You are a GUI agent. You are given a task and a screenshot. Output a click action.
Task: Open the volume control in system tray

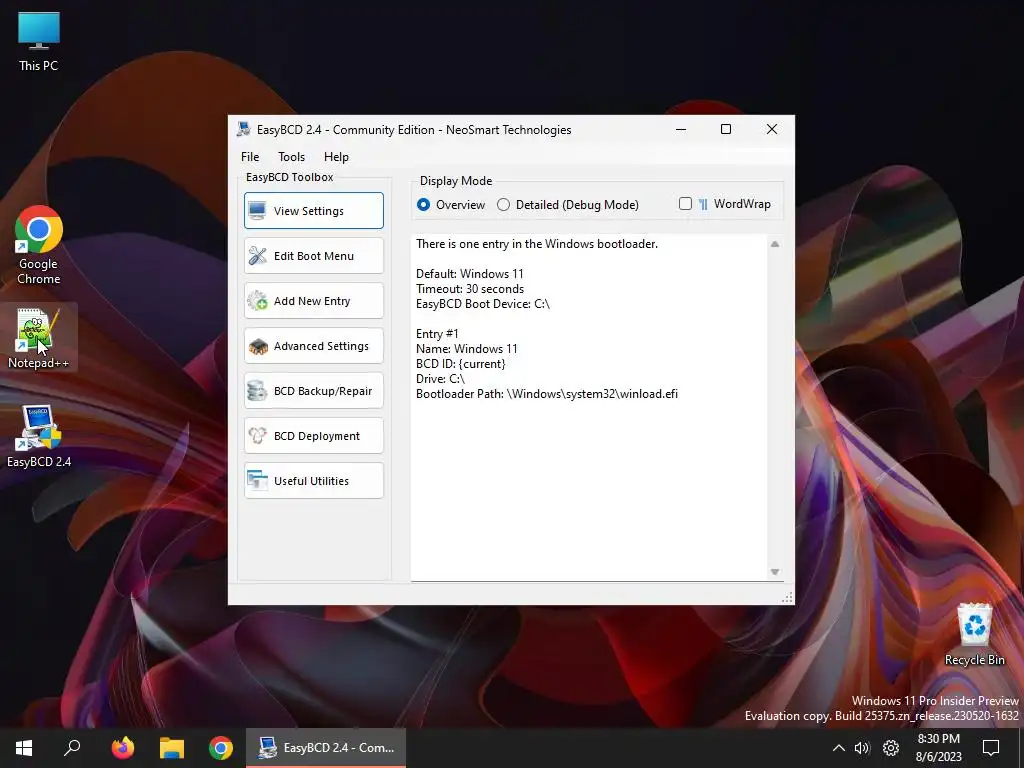coord(862,748)
